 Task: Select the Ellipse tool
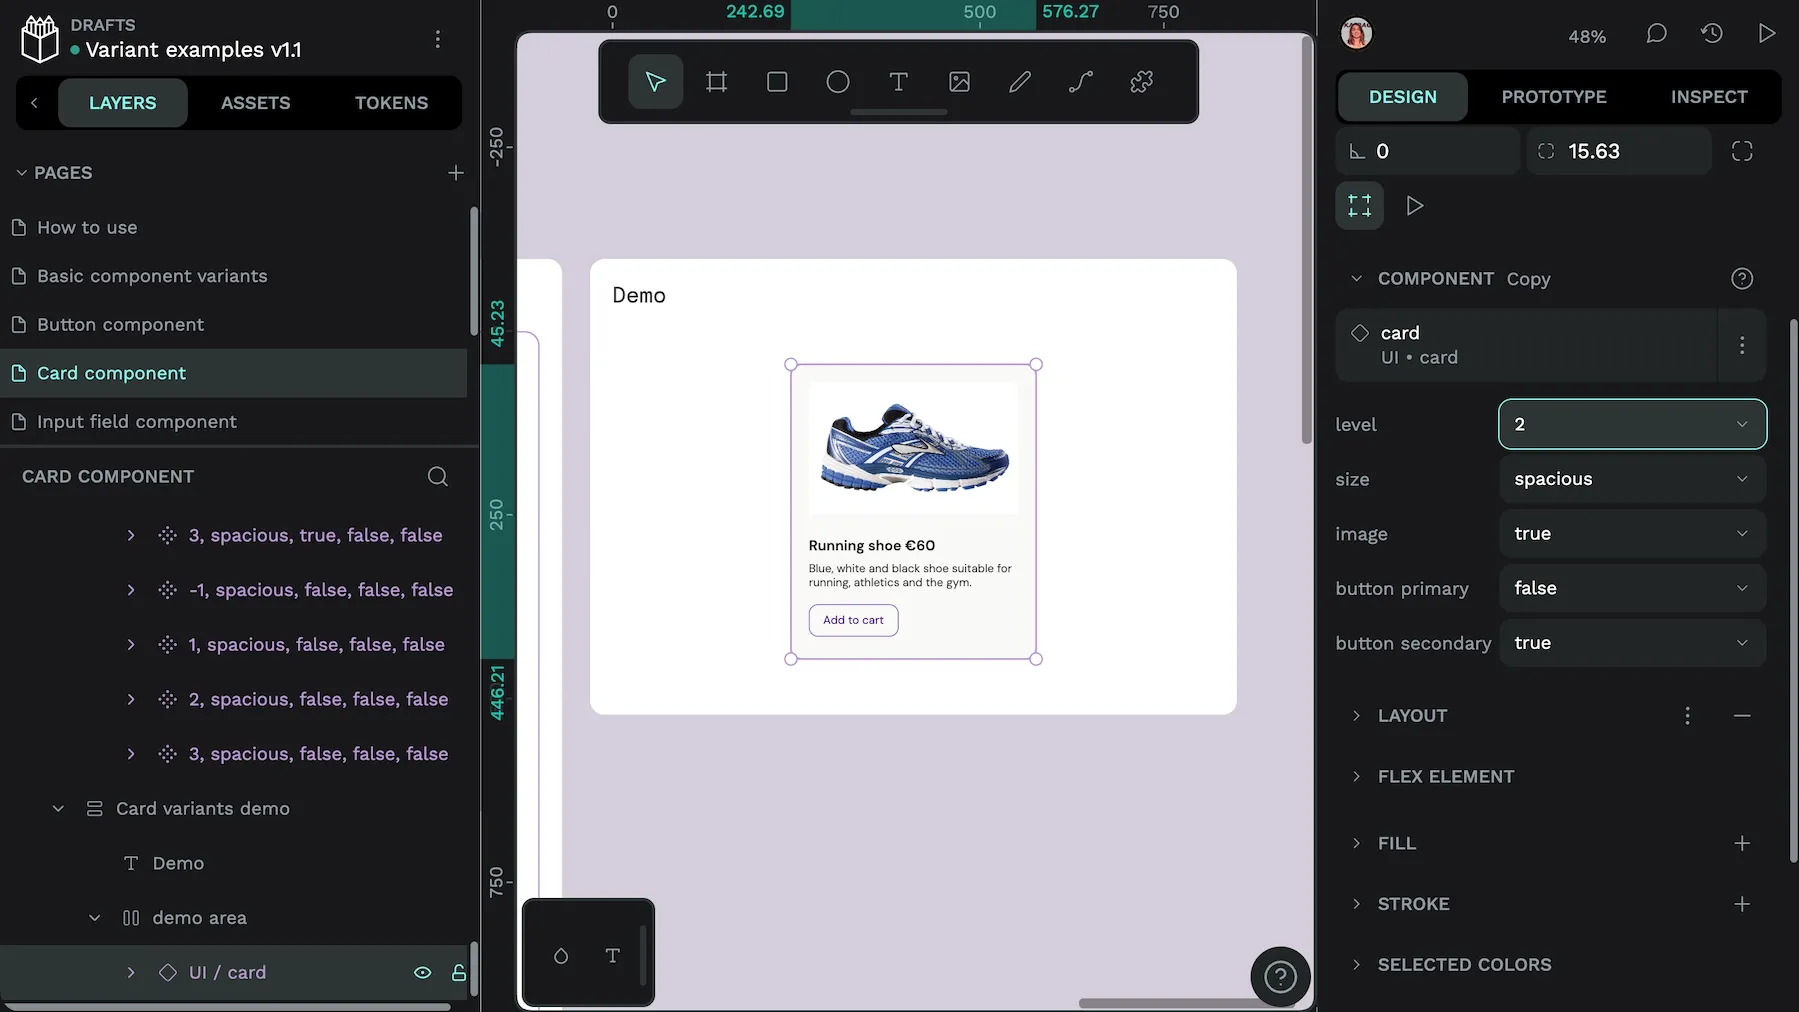(x=838, y=82)
